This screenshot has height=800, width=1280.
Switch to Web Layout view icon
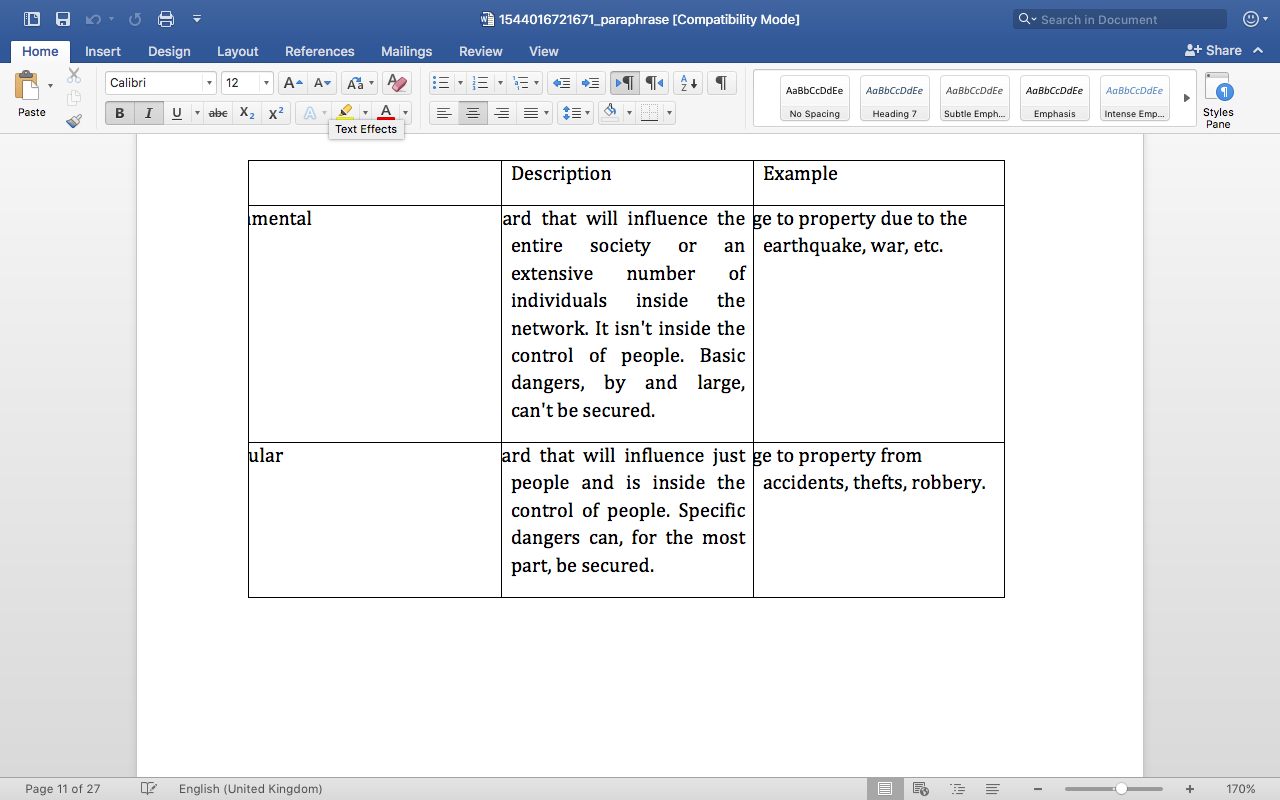click(921, 789)
